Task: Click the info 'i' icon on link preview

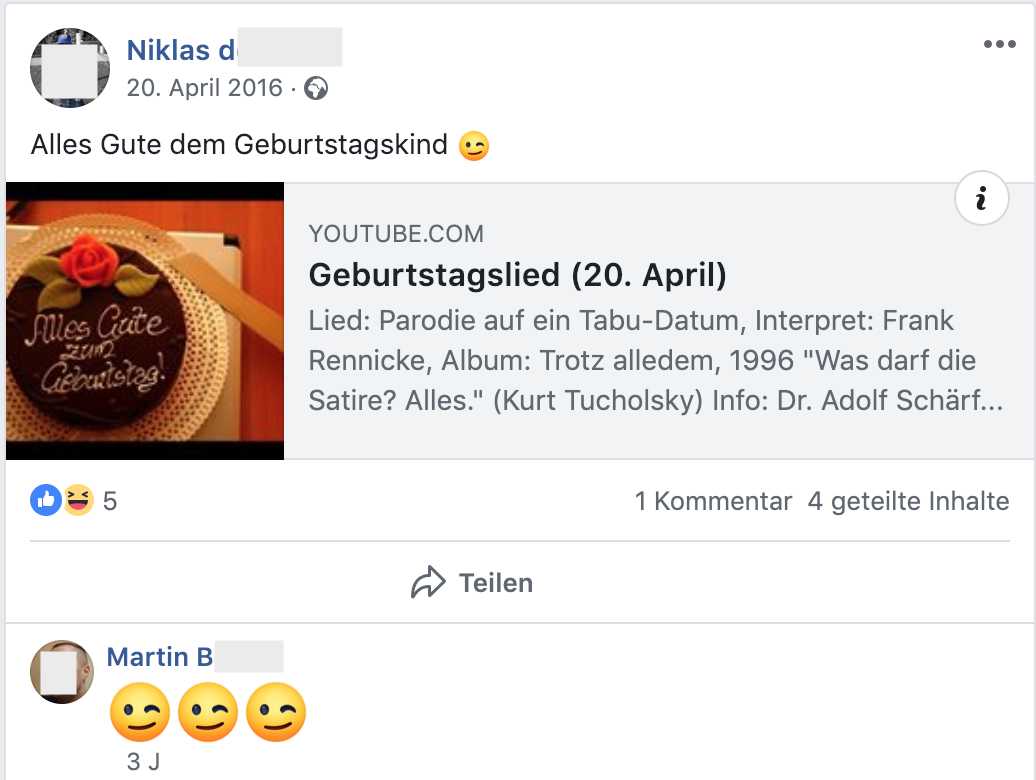Action: pyautogui.click(x=981, y=198)
